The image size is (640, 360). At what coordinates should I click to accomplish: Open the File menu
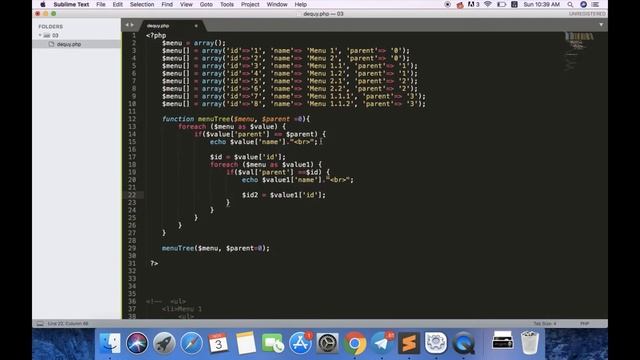point(101,4)
